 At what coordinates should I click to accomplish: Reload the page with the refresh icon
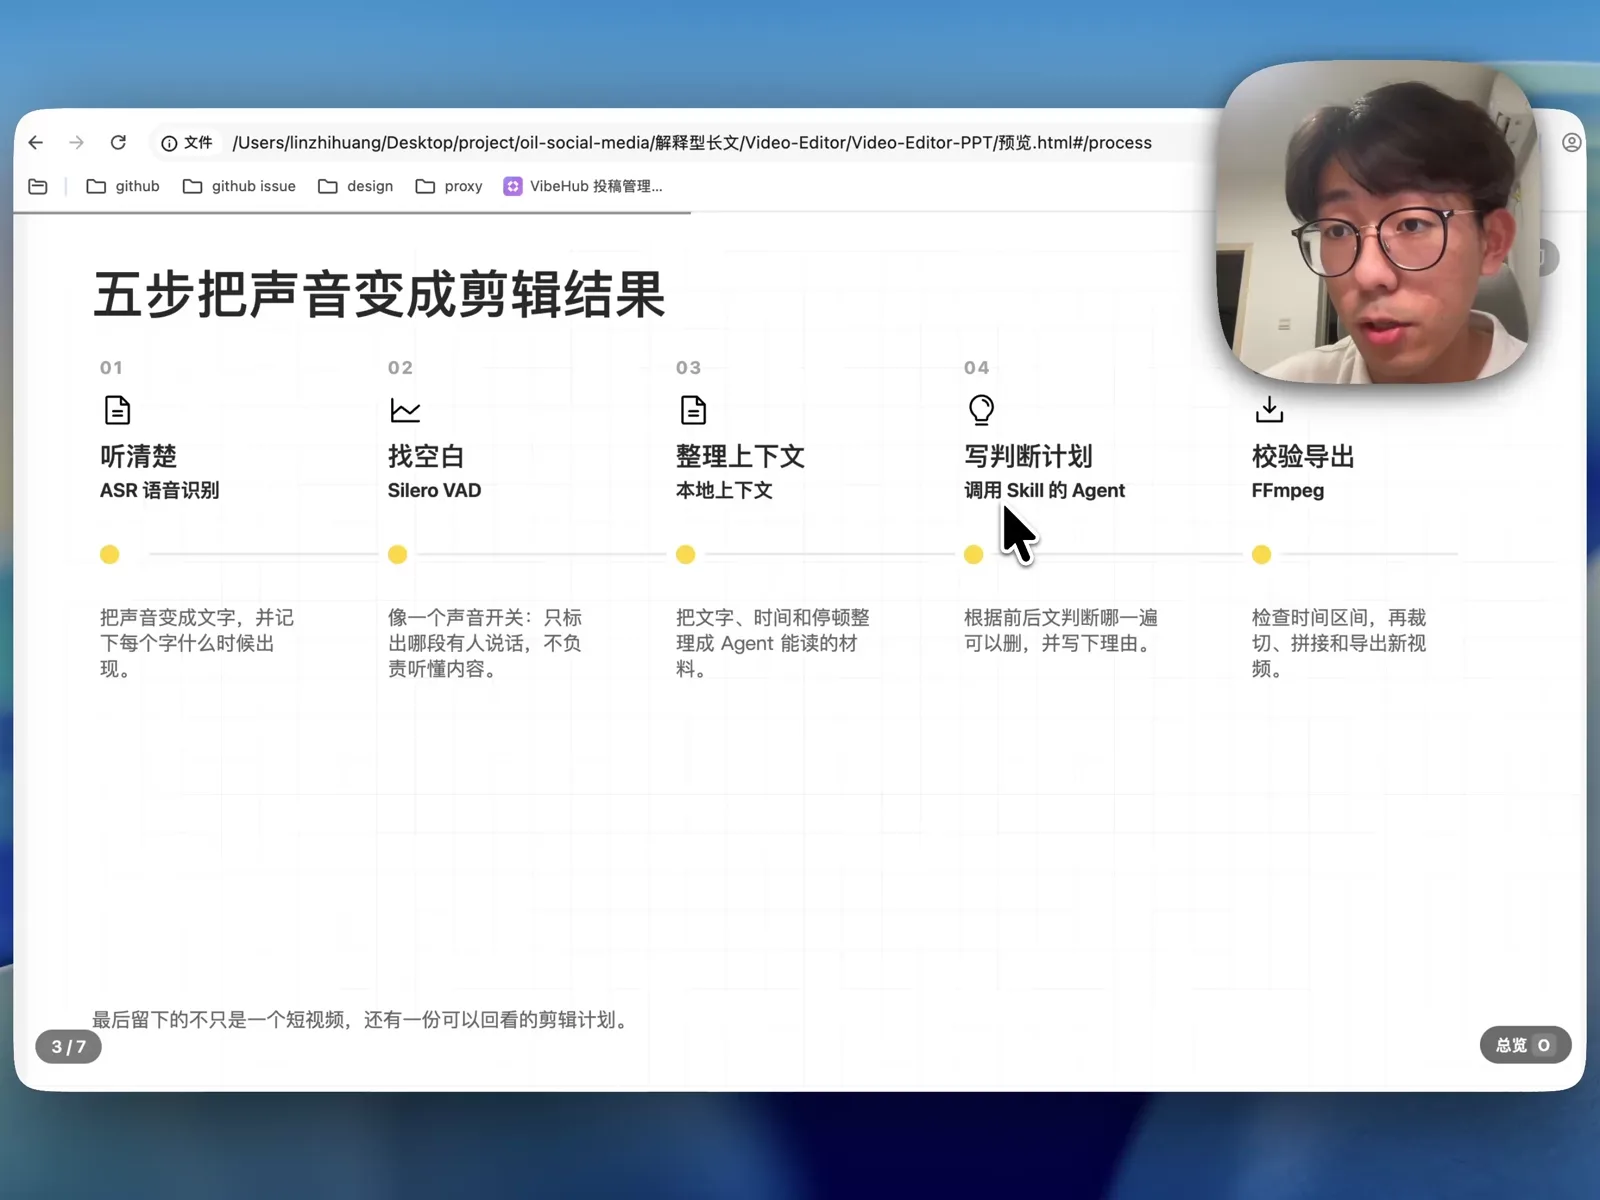point(118,143)
